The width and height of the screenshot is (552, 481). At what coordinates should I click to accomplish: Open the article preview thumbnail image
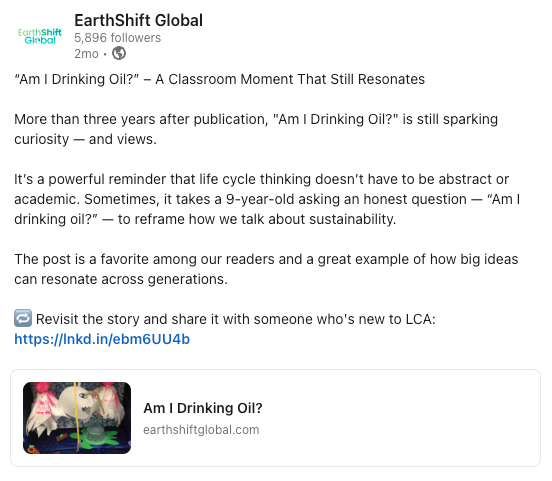point(77,418)
